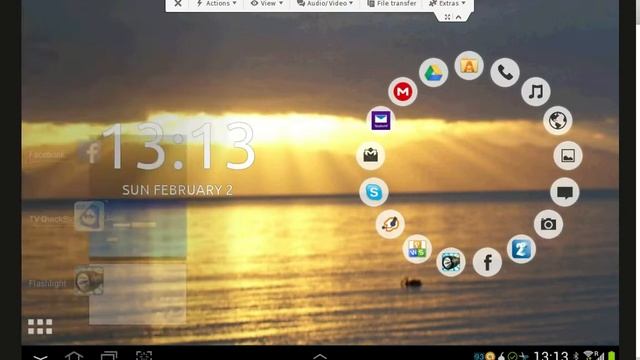Toggle full screen from toolbar corner icon

tap(448, 17)
